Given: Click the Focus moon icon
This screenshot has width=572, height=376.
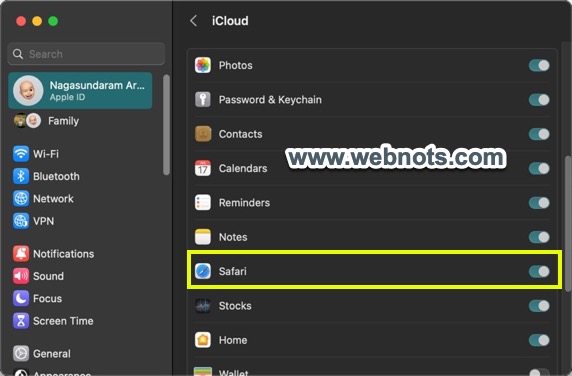Looking at the screenshot, I should [21, 299].
